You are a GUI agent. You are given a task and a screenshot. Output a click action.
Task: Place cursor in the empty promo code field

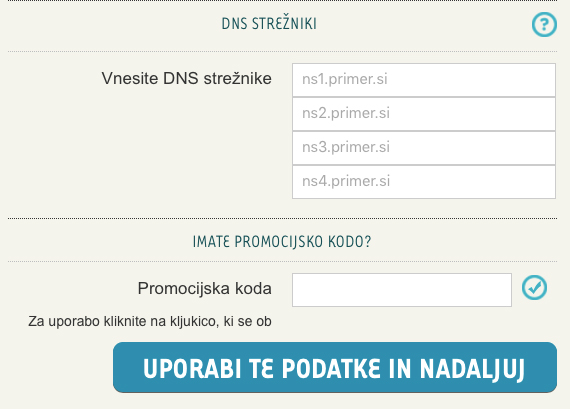(402, 290)
